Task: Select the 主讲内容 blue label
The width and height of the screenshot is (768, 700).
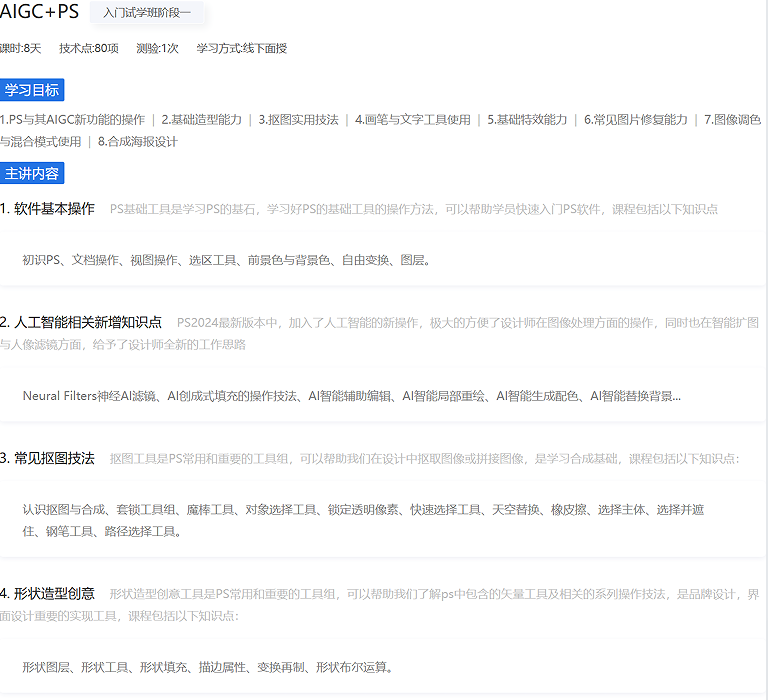Action: [32, 173]
